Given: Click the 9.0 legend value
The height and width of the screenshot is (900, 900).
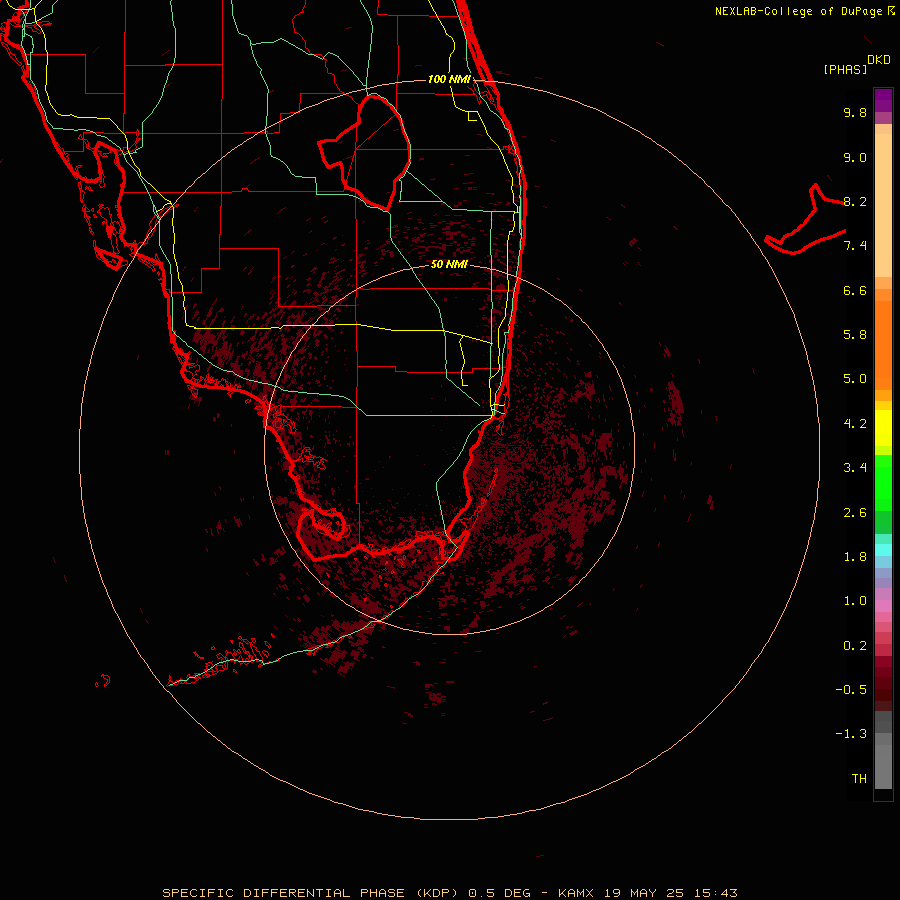Looking at the screenshot, I should [855, 157].
